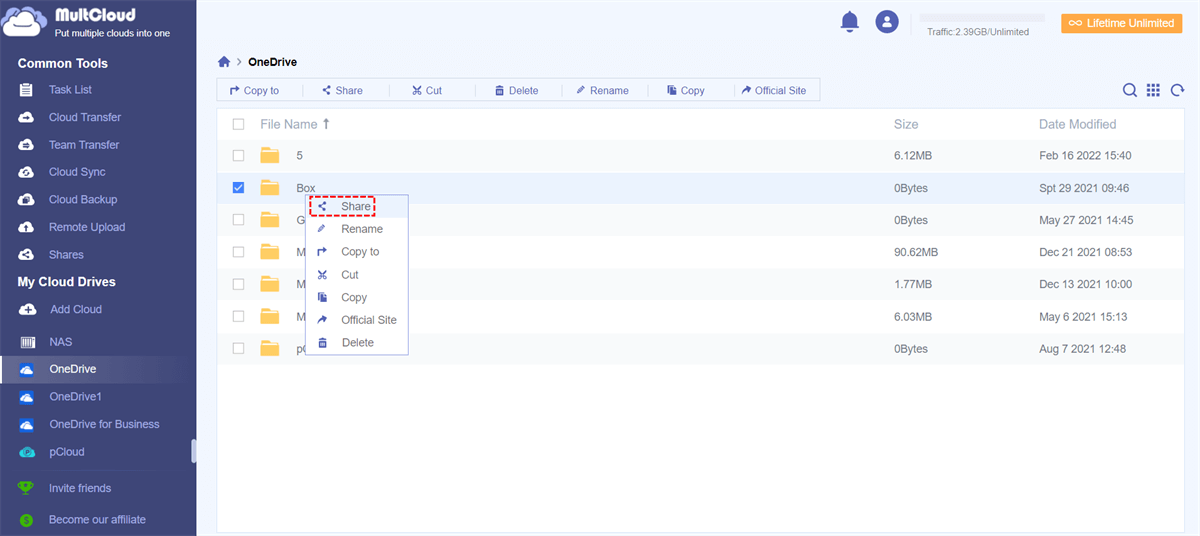Click the Date Modified column header

1078,124
